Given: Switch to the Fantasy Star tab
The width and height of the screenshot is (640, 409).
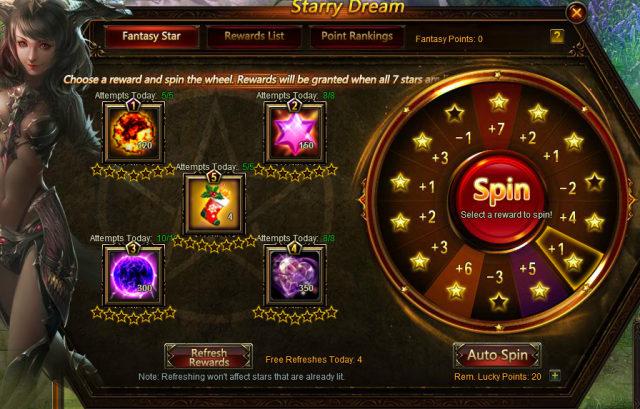Looking at the screenshot, I should [x=151, y=36].
